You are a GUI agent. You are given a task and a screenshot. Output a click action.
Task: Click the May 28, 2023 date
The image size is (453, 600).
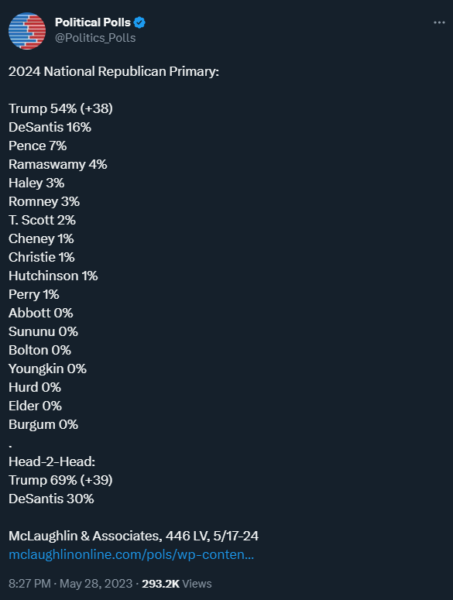[96, 584]
